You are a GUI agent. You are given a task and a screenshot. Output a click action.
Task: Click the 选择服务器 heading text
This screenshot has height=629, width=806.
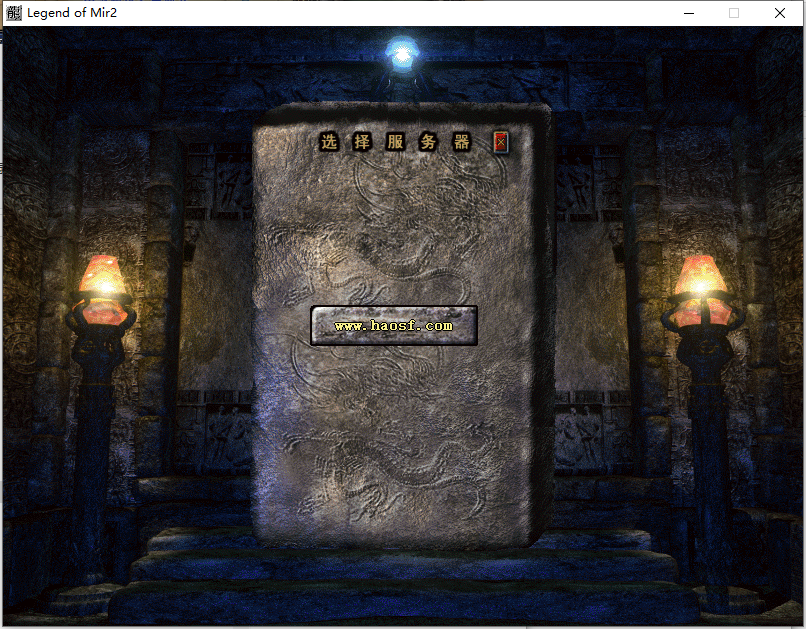tap(395, 142)
